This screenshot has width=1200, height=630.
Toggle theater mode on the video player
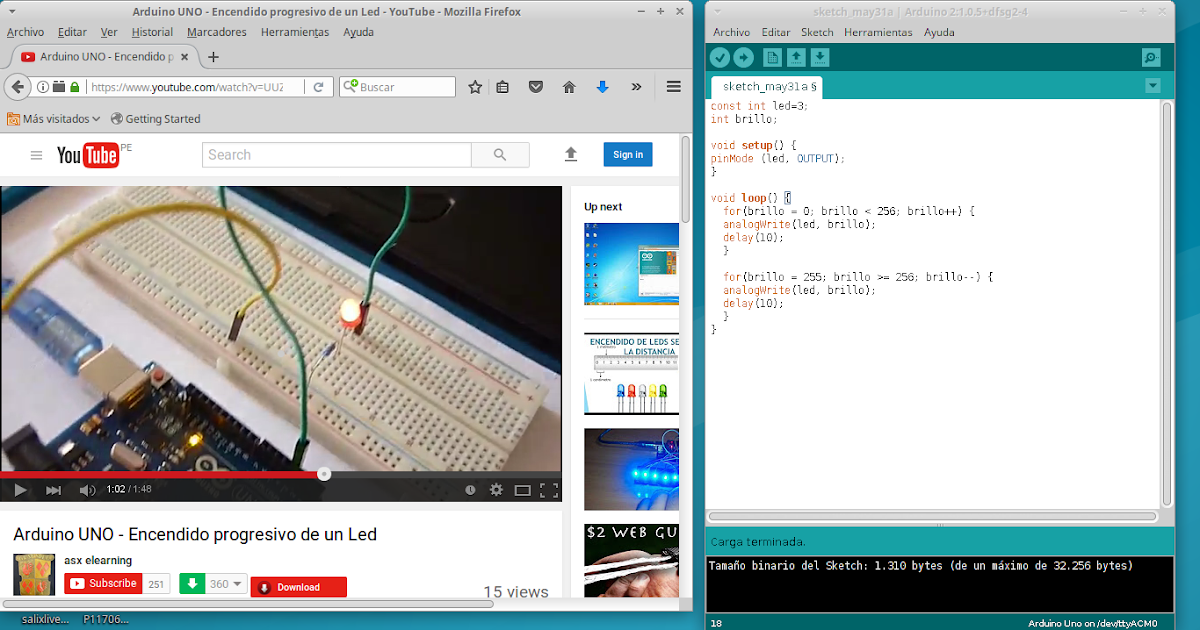point(522,490)
